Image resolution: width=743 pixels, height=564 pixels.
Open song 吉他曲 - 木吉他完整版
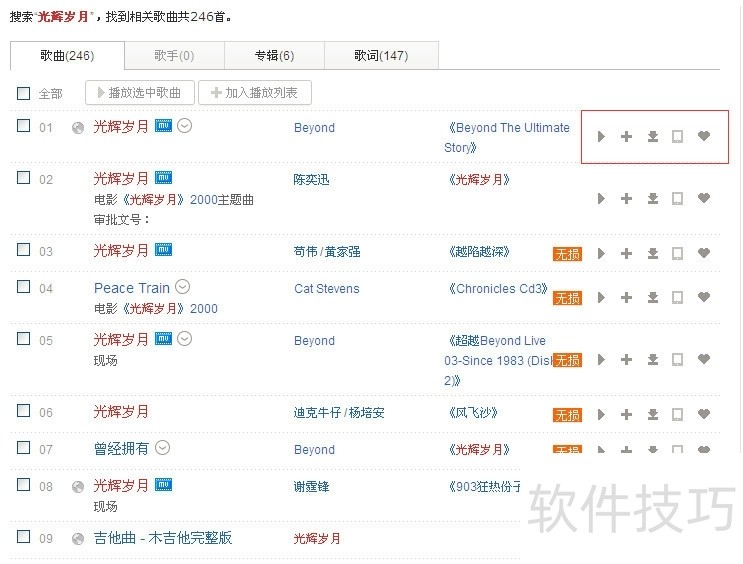pos(163,538)
